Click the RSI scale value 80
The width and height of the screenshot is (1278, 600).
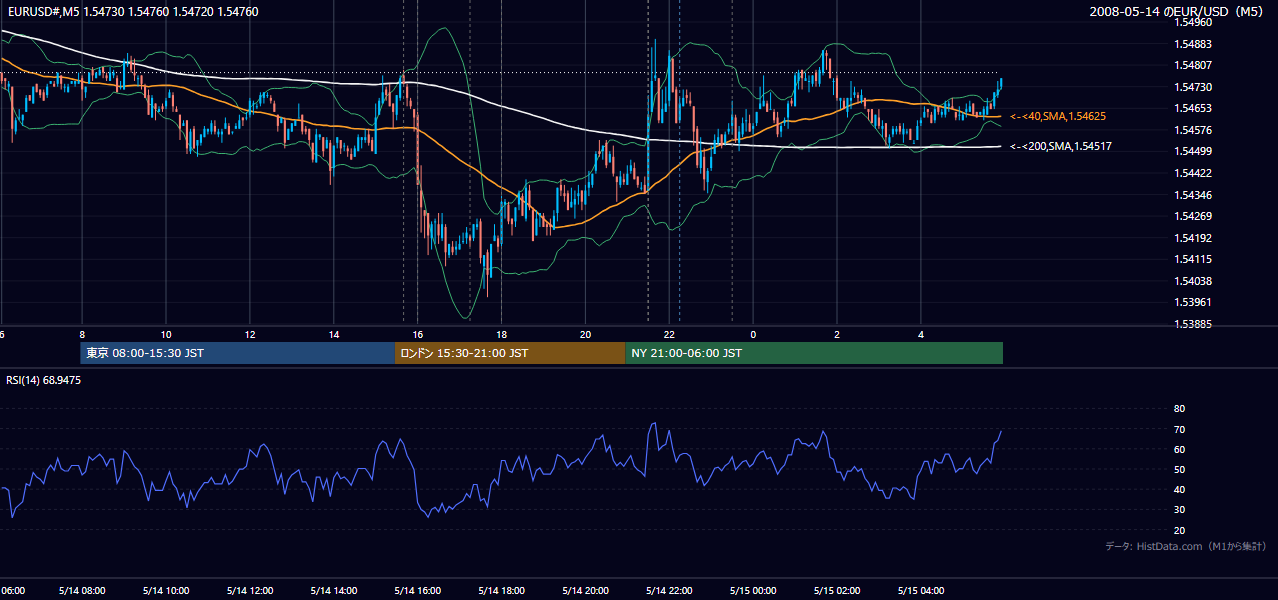point(1179,409)
